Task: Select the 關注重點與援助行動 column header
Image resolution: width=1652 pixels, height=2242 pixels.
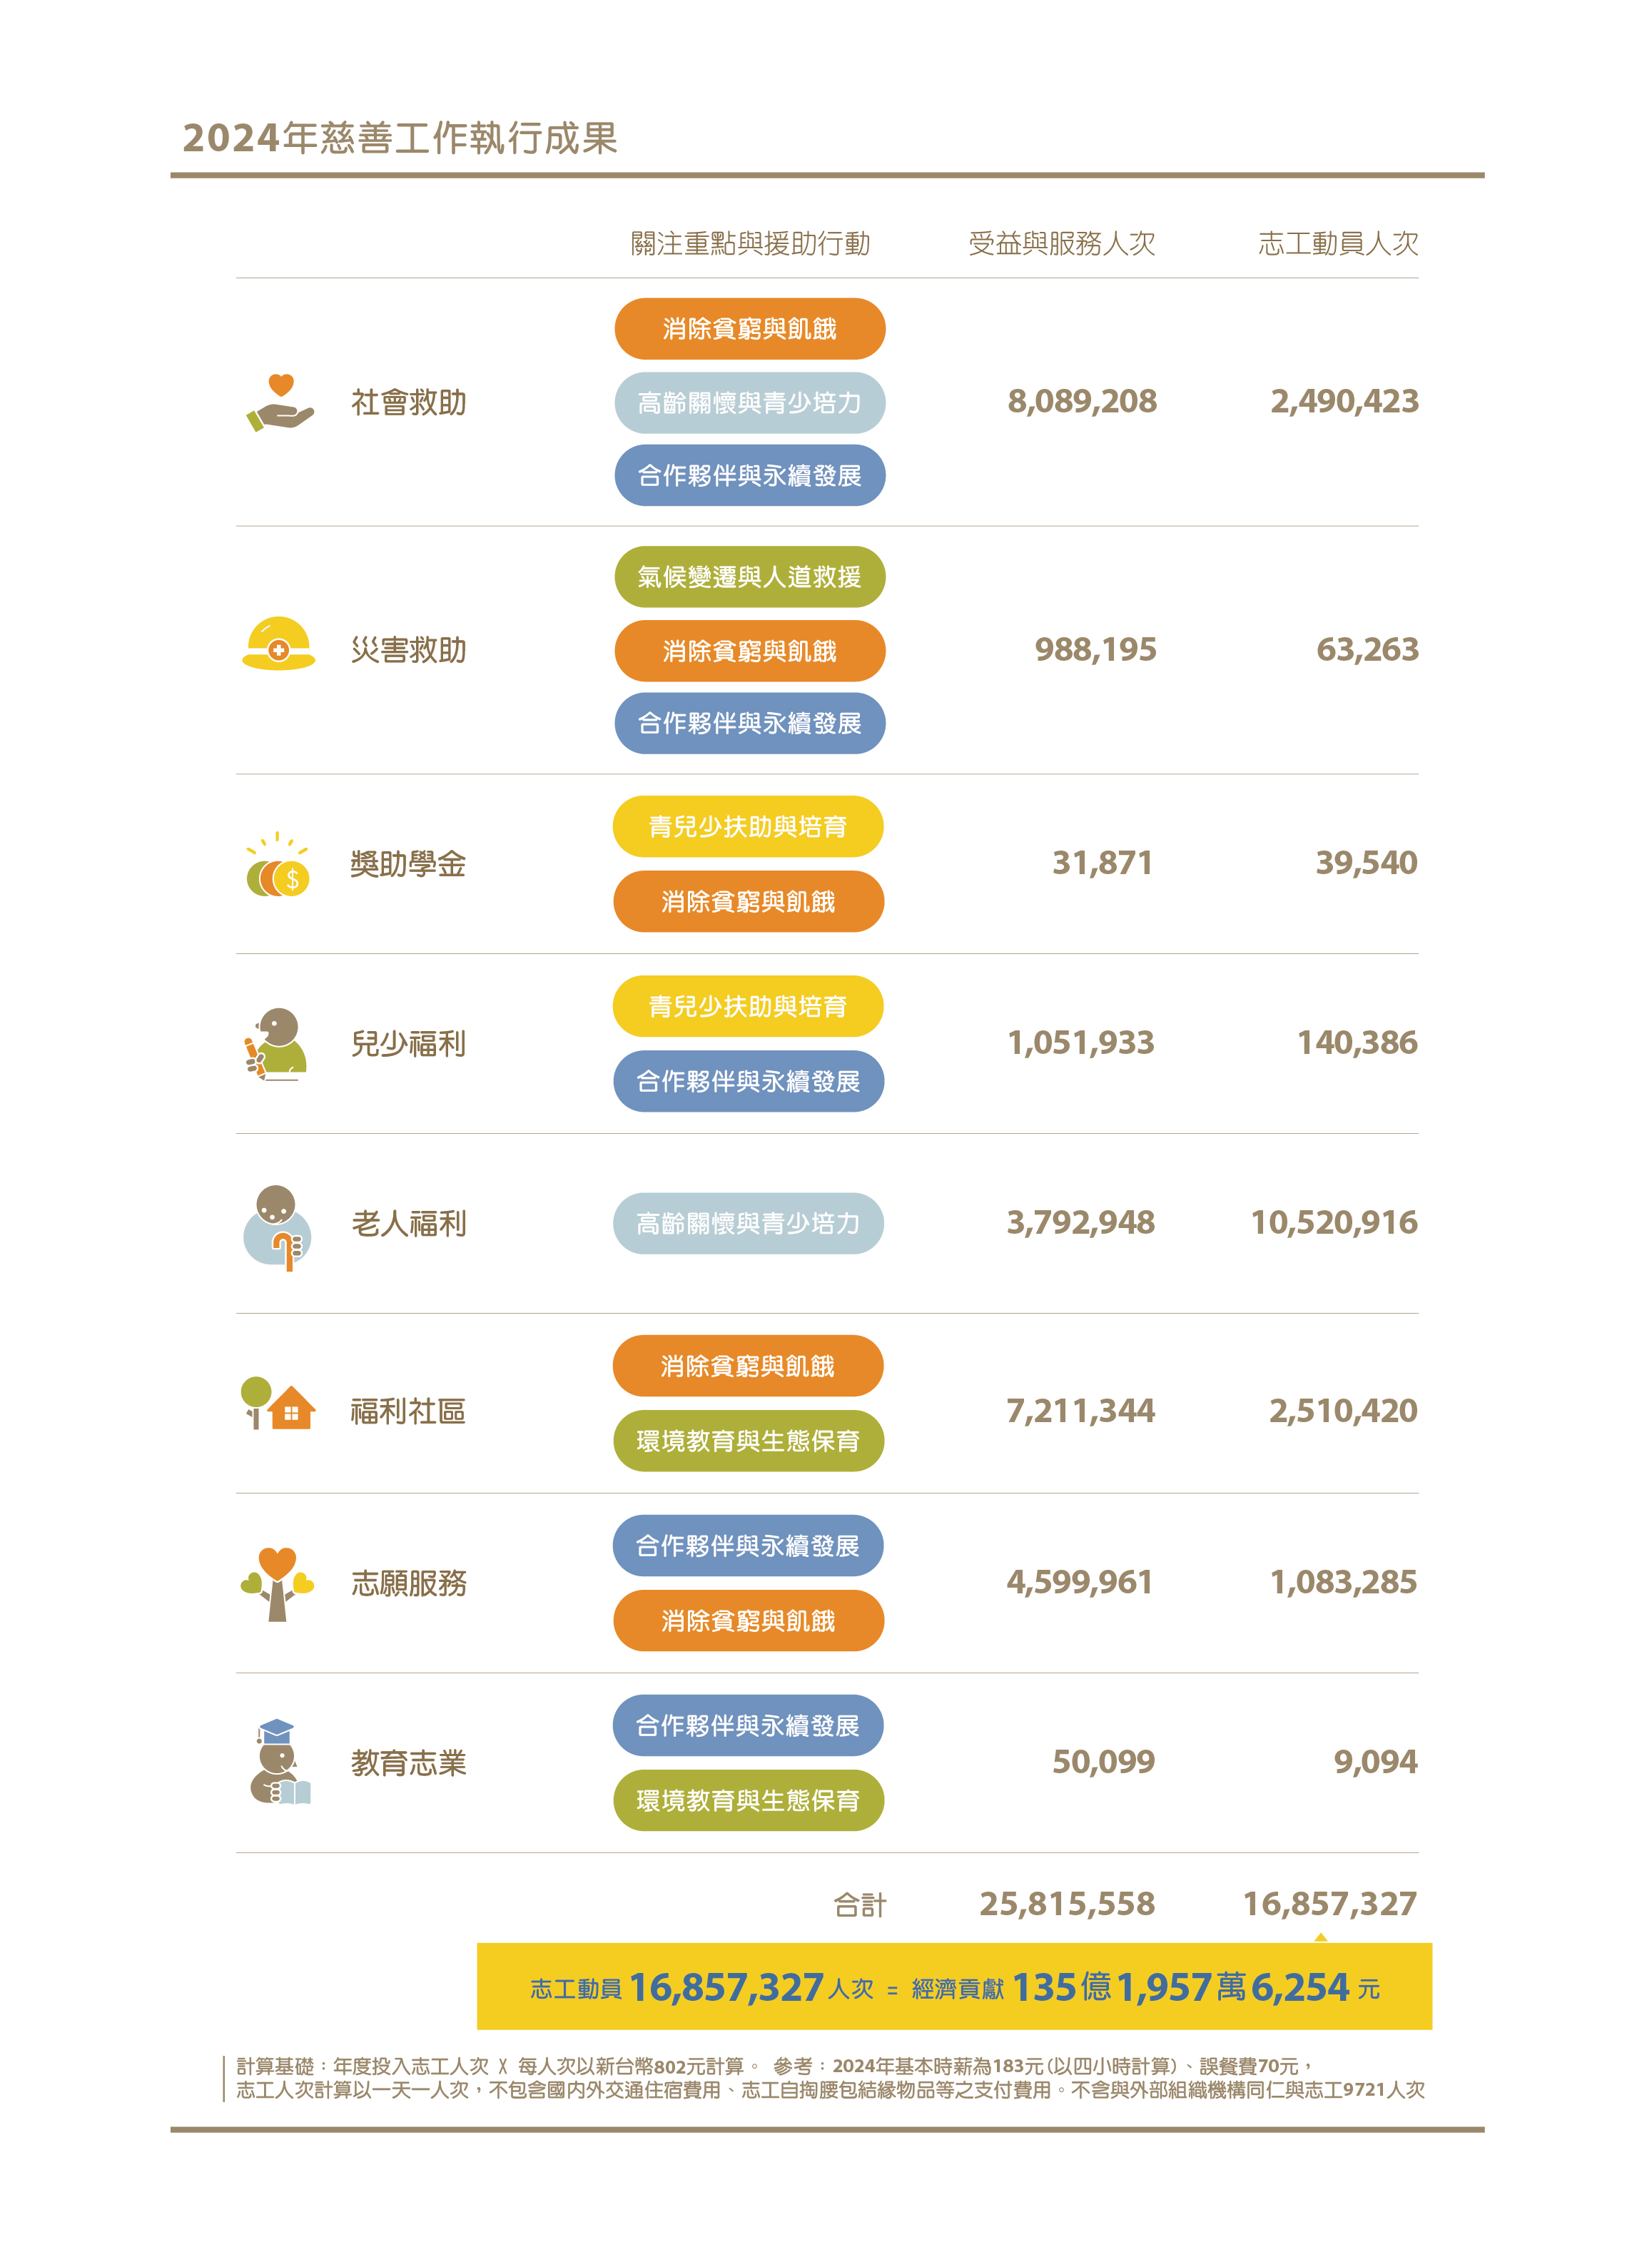Action: (750, 243)
